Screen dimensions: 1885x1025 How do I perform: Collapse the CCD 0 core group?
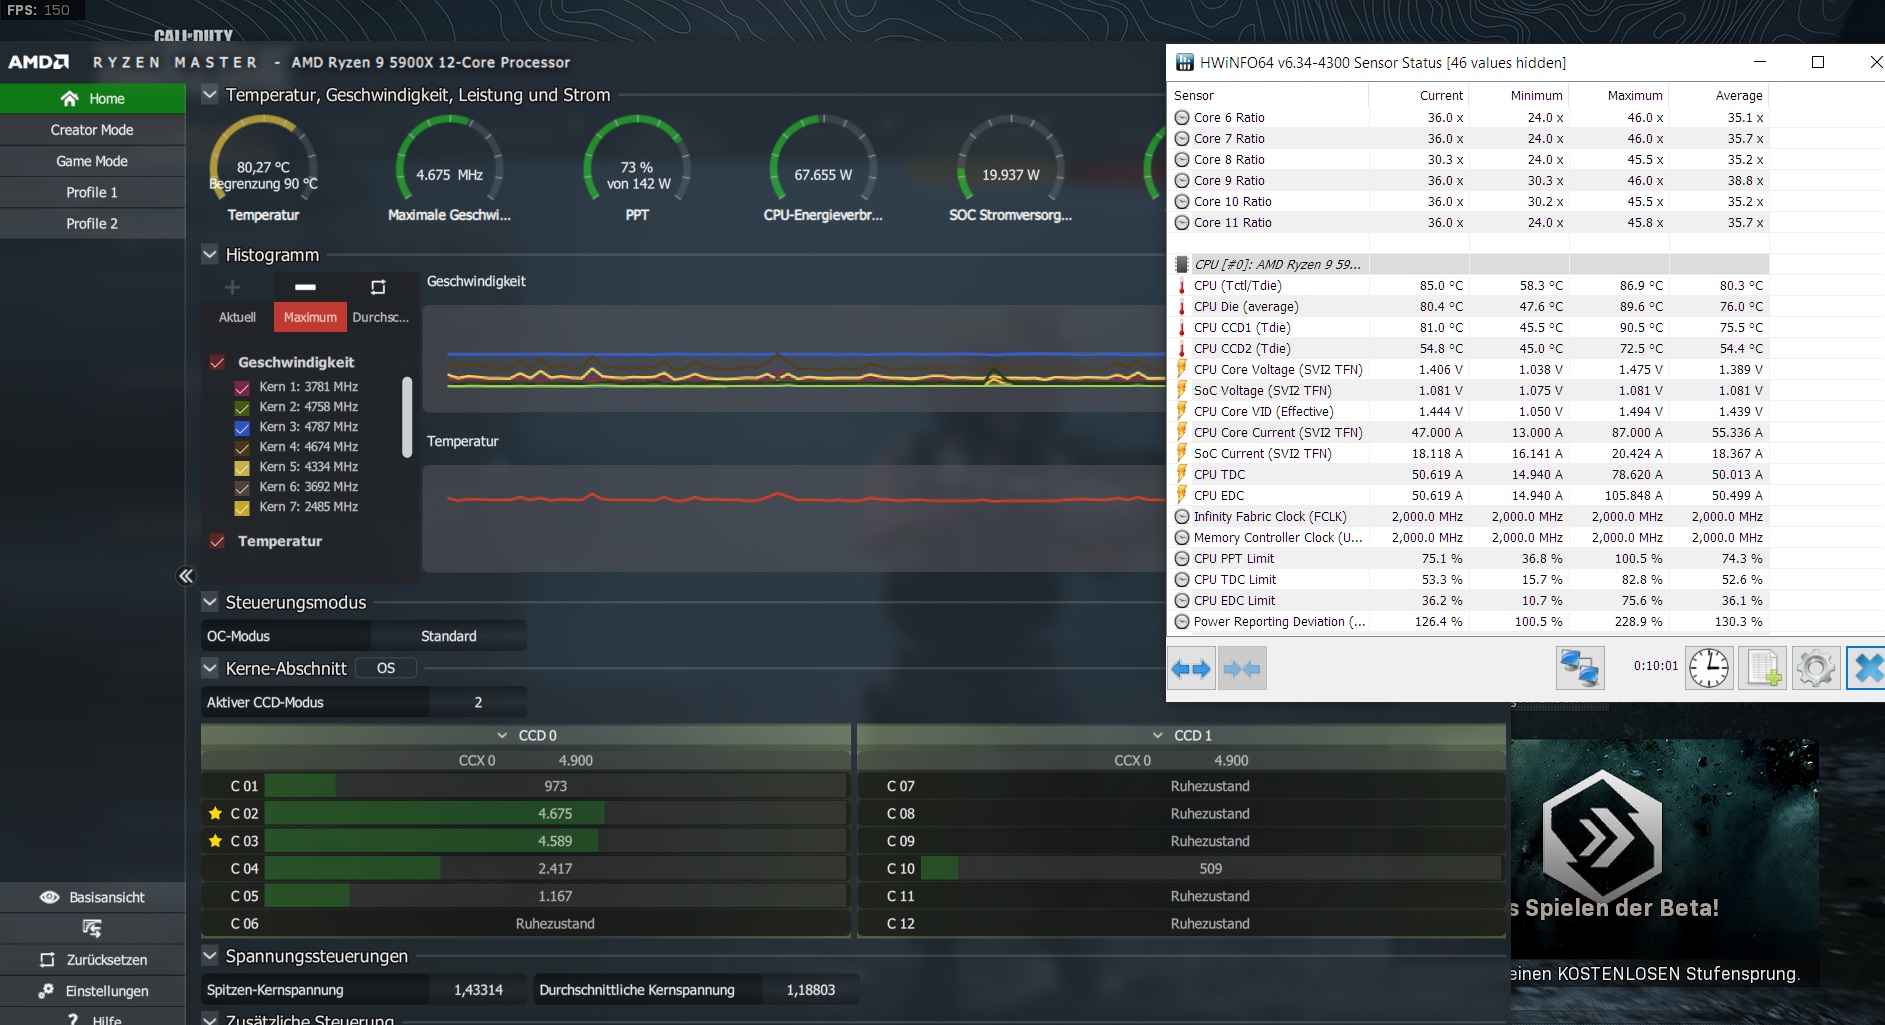click(x=502, y=735)
